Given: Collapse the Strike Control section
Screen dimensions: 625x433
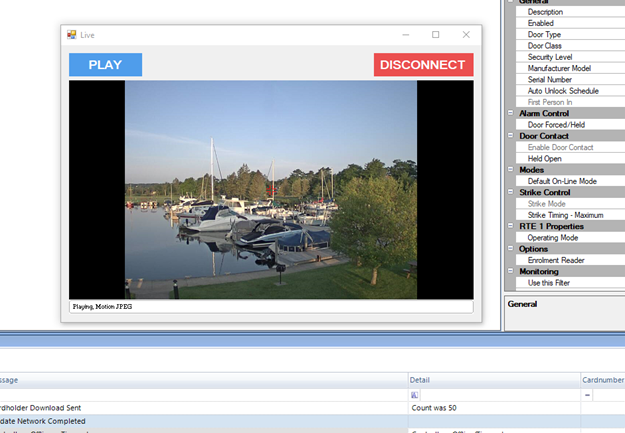Looking at the screenshot, I should [510, 192].
